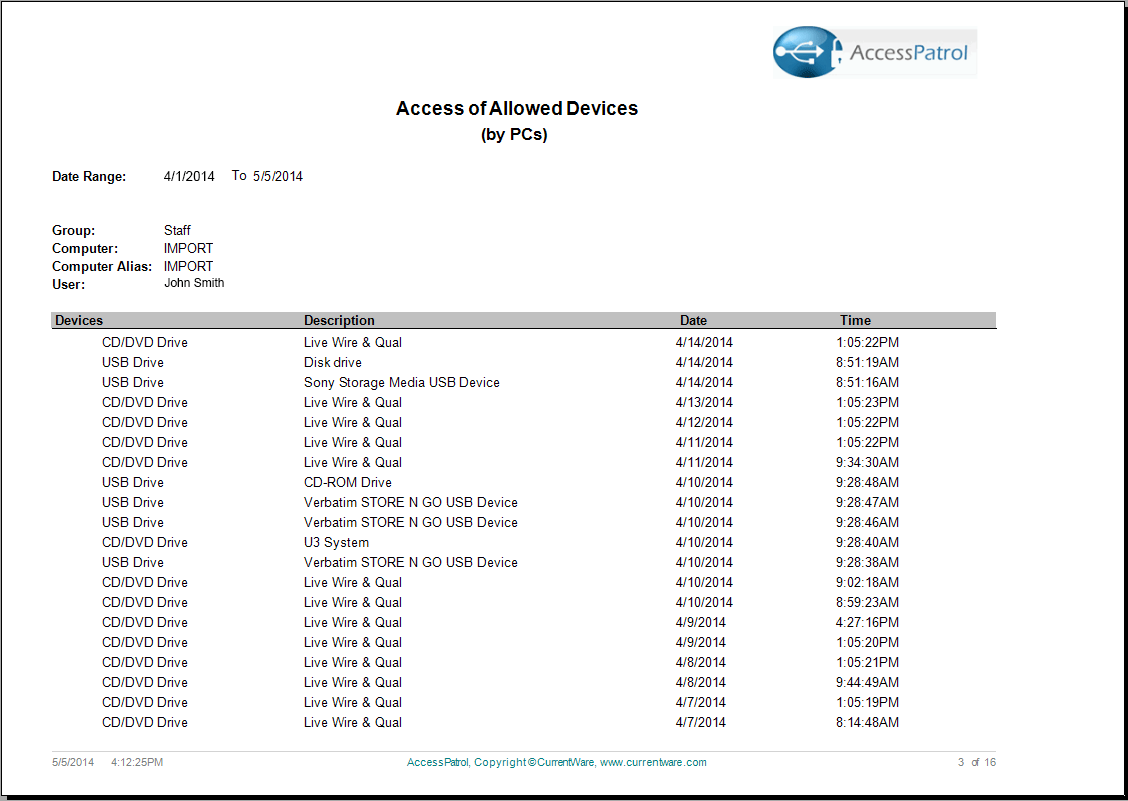Image resolution: width=1128 pixels, height=801 pixels.
Task: Click the time 9:28:46AM
Action: pos(867,522)
